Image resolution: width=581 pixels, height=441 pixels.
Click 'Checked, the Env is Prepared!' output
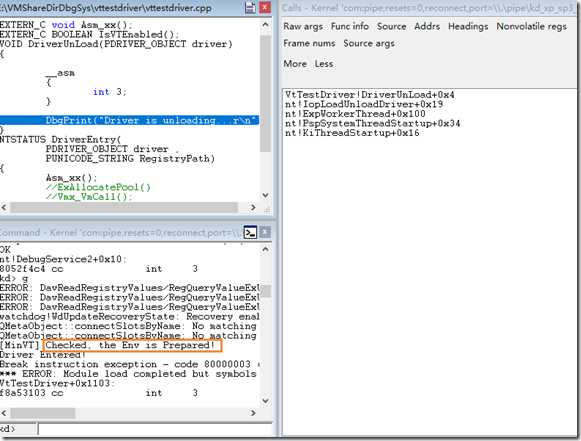[x=130, y=345]
